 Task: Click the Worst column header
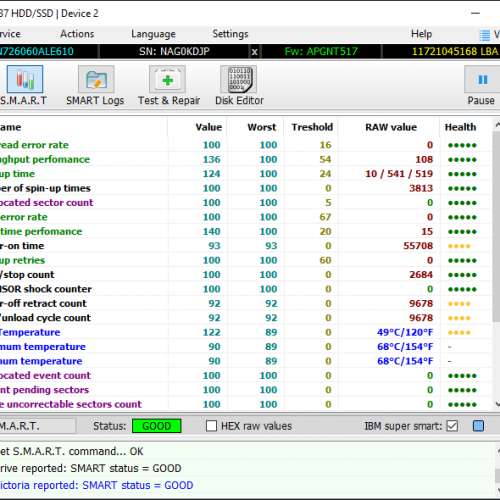coord(262,127)
